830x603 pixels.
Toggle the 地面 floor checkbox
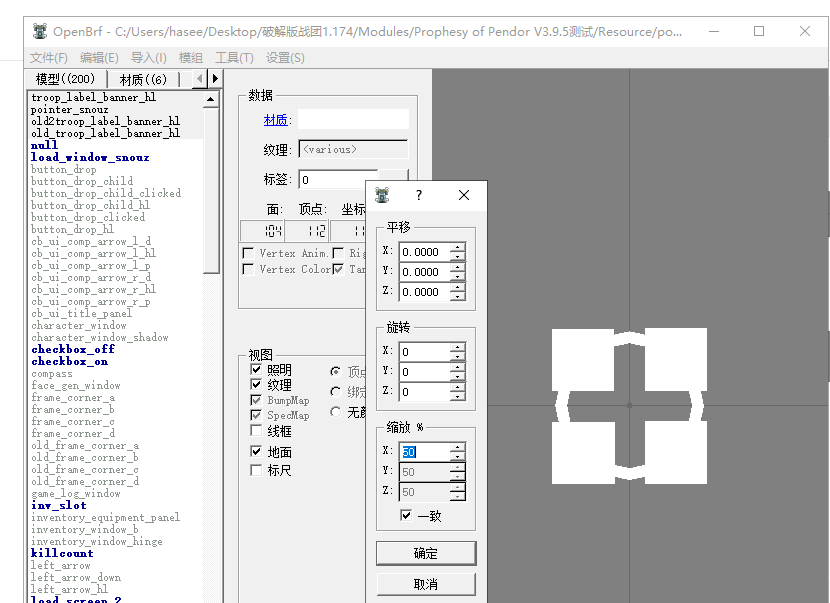(256, 451)
